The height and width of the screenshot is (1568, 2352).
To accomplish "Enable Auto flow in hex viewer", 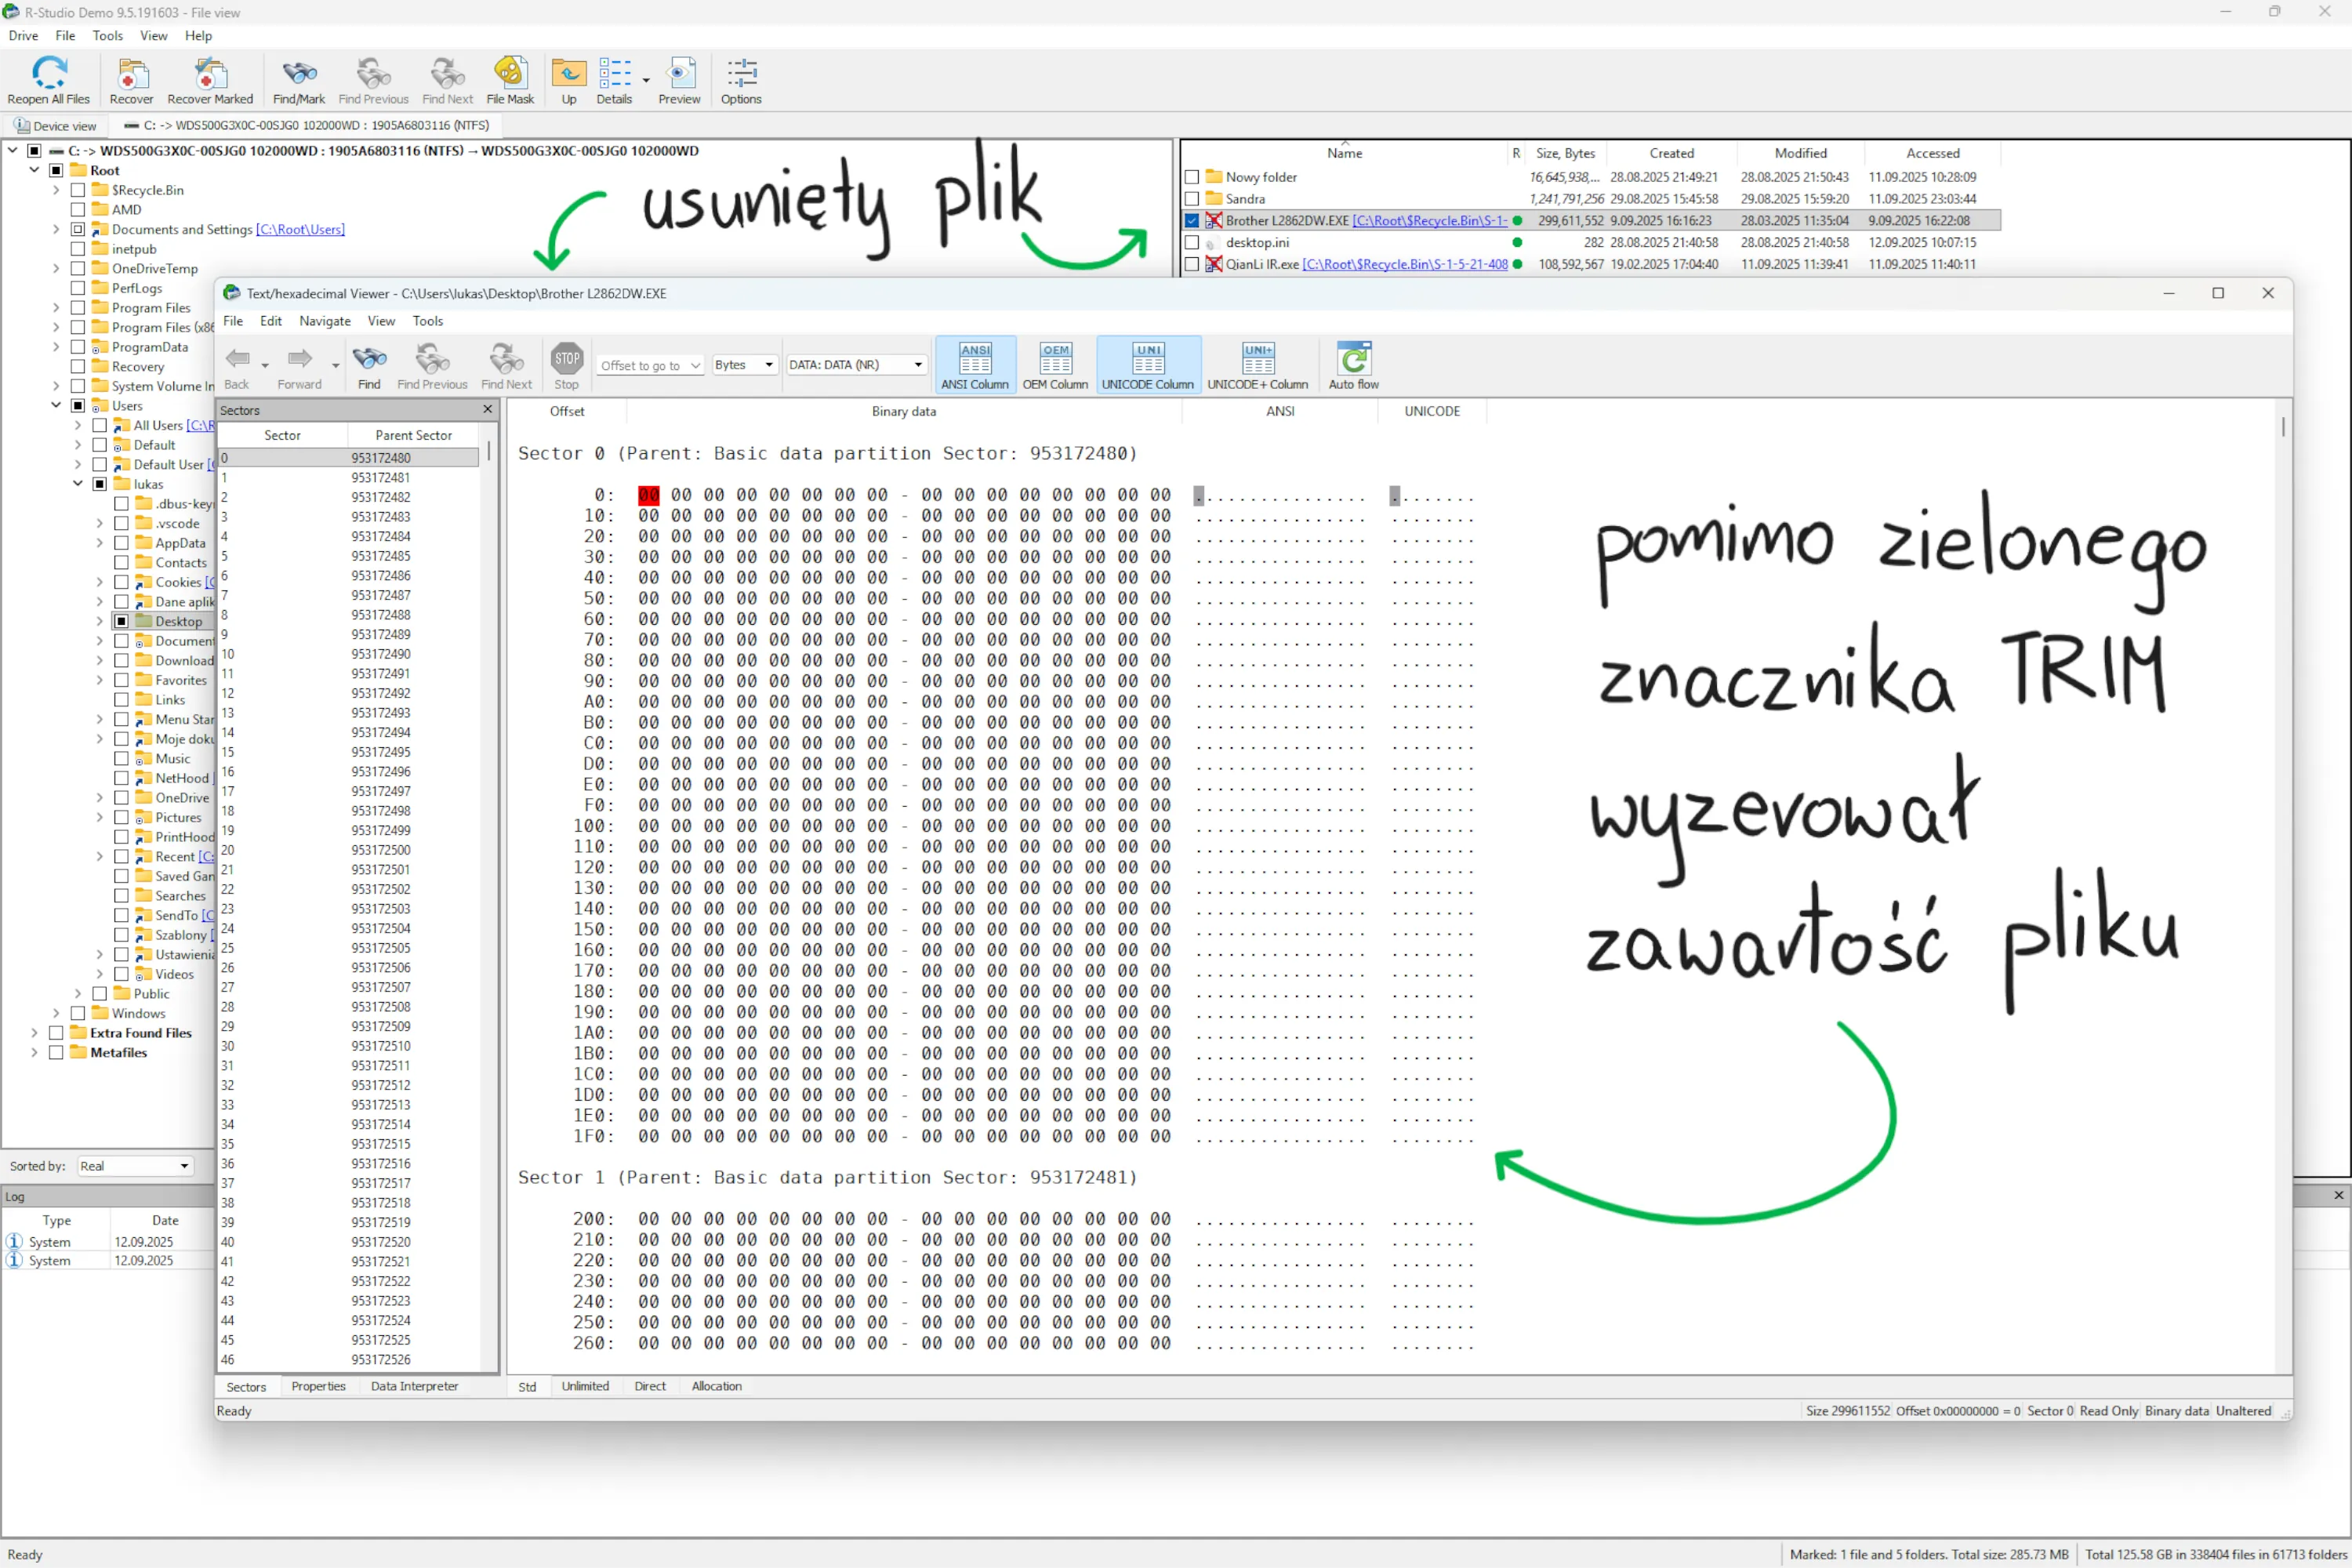I will (1354, 365).
